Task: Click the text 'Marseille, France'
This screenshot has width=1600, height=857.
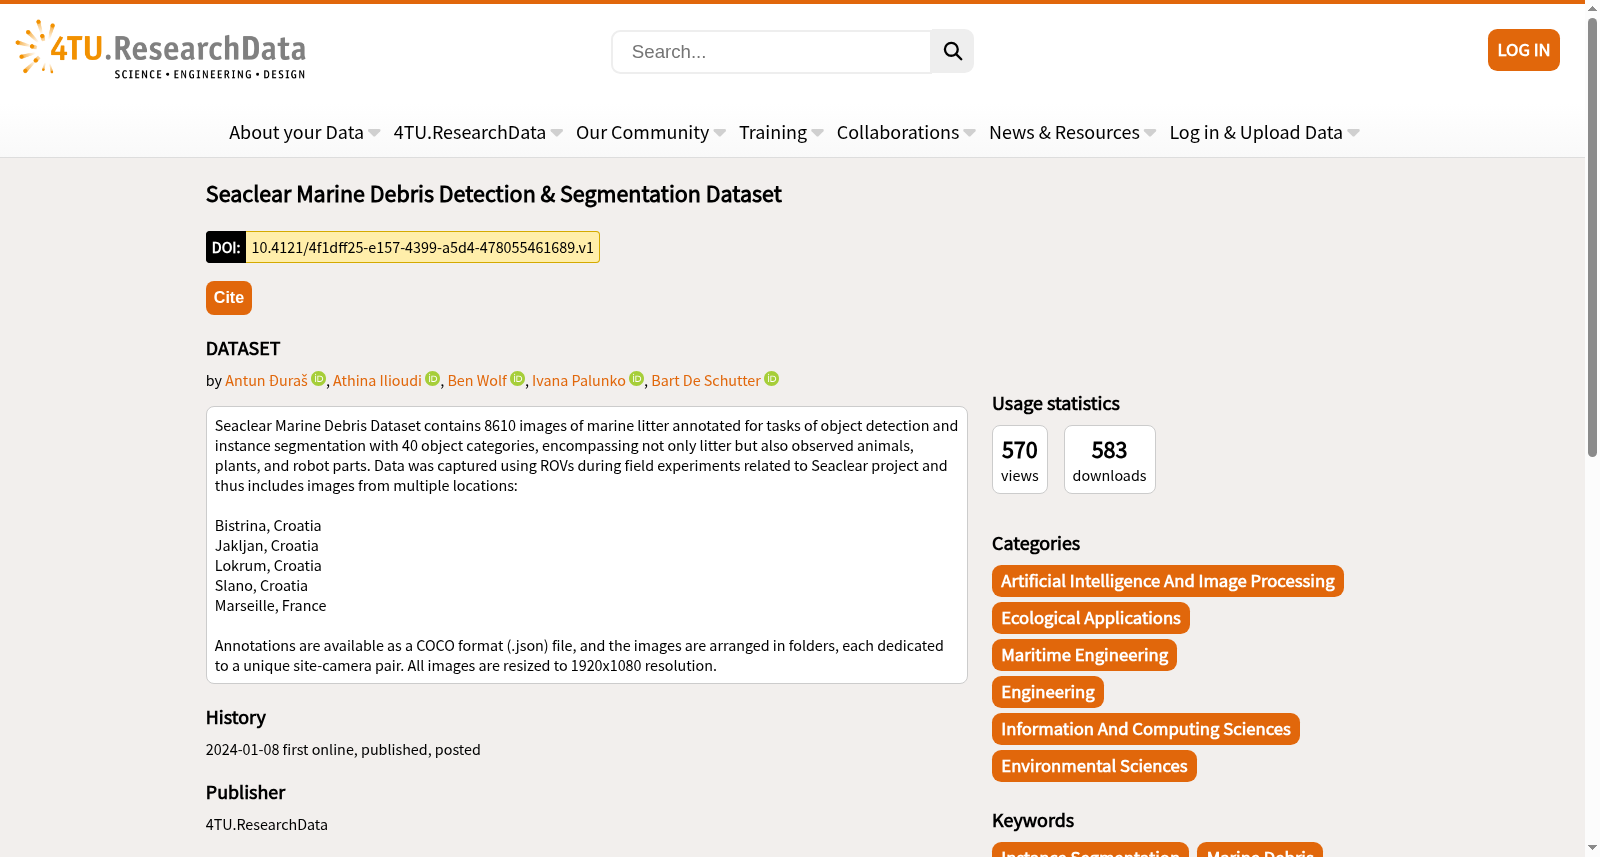Action: (x=270, y=606)
